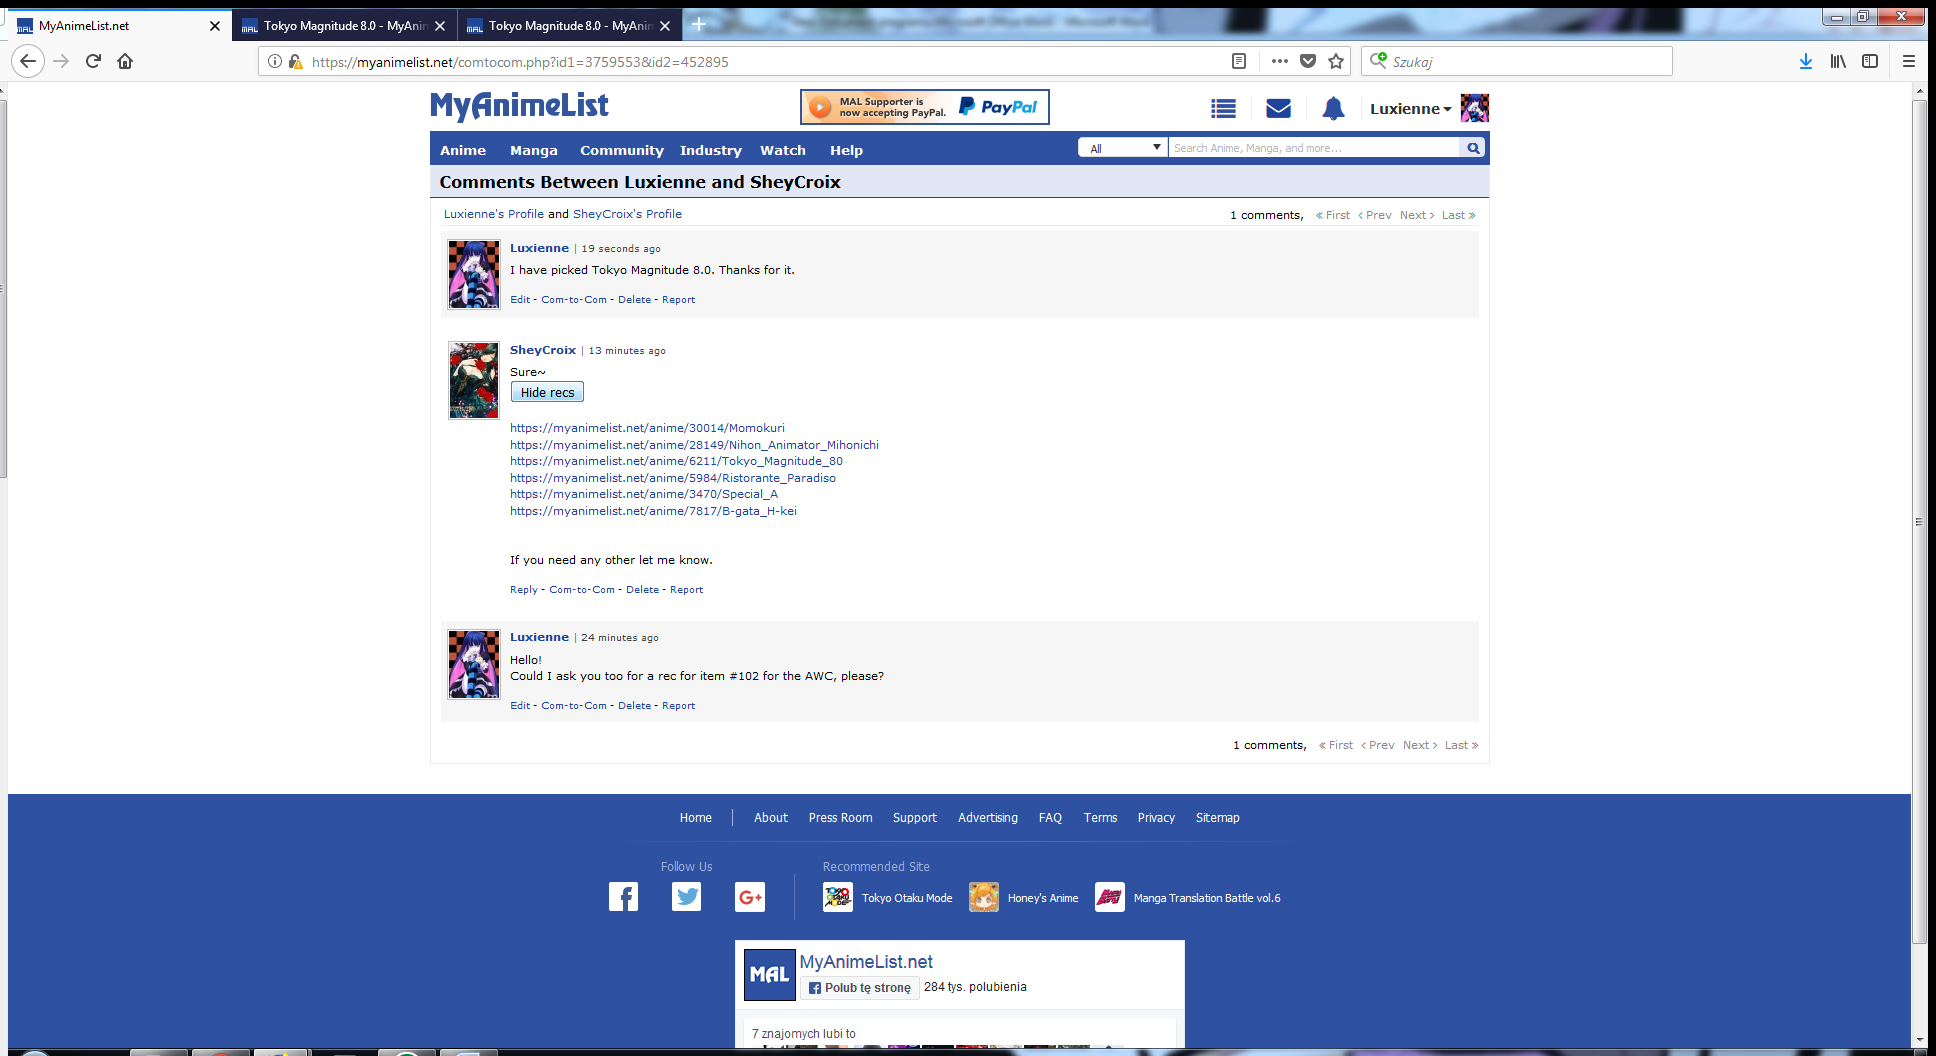The height and width of the screenshot is (1056, 1936).
Task: Click the search magnifier button
Action: [1473, 148]
